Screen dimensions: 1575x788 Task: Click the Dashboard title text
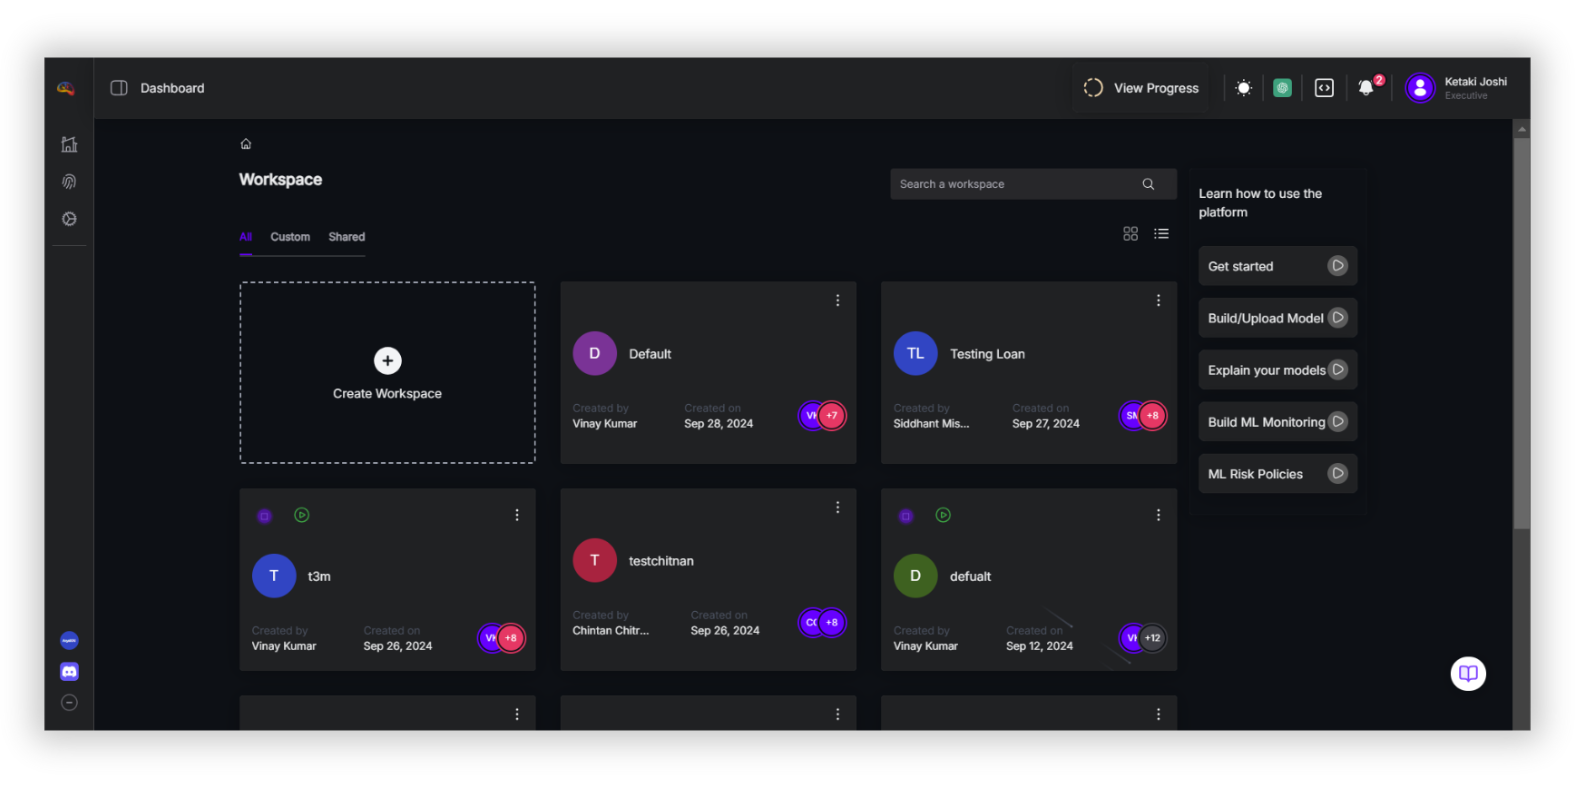172,88
